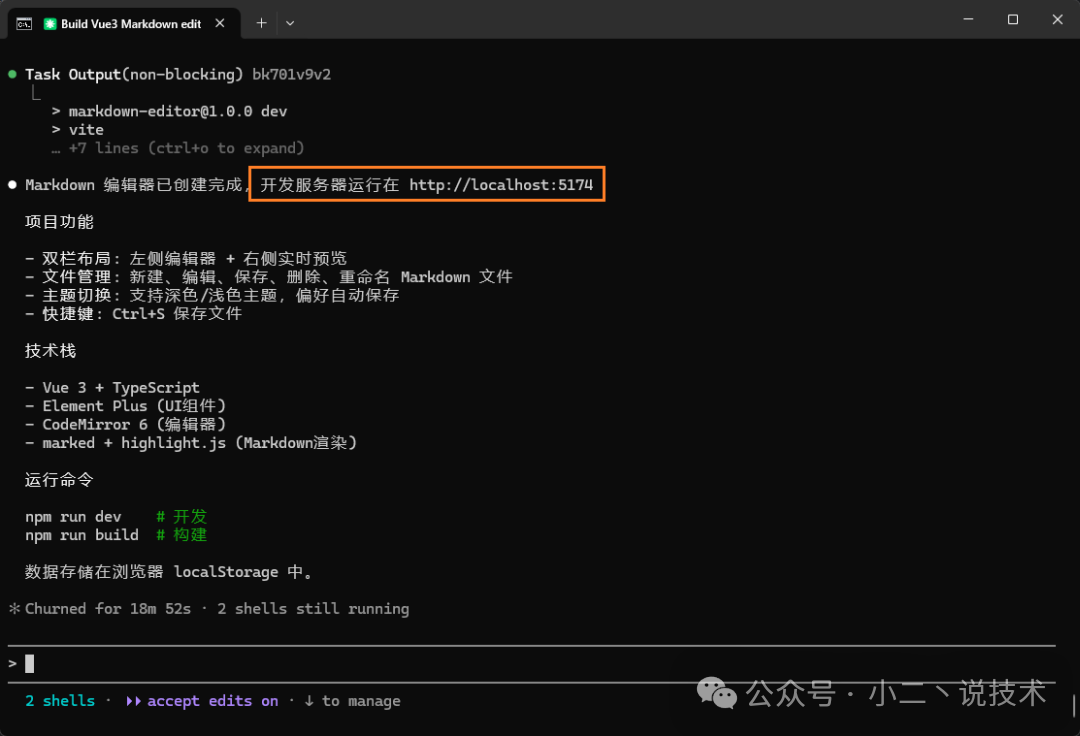Click the "npm run dev" command
Screen dimensions: 1080x736
click(x=73, y=517)
